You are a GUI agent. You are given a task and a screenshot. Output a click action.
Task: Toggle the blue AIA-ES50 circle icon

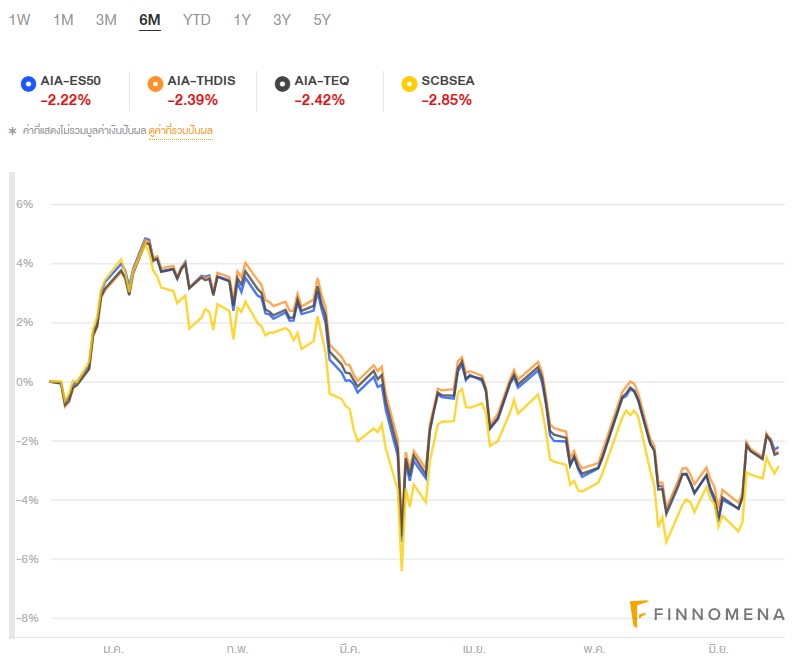(28, 82)
